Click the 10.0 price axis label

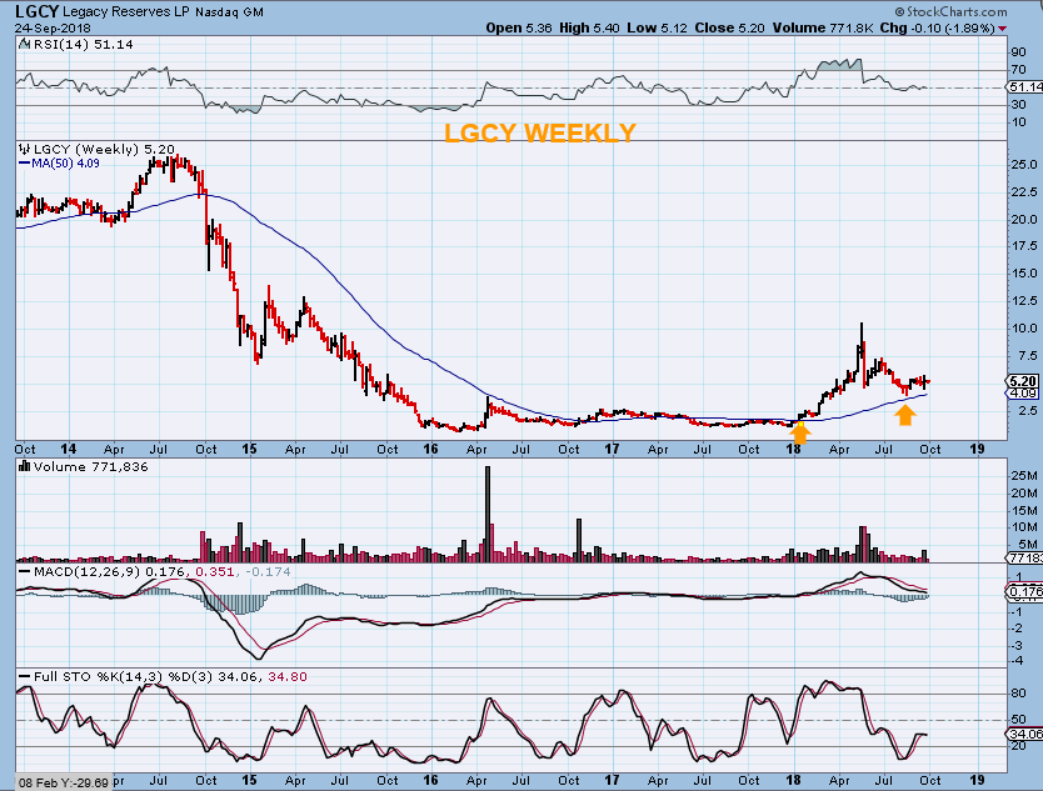1024,328
